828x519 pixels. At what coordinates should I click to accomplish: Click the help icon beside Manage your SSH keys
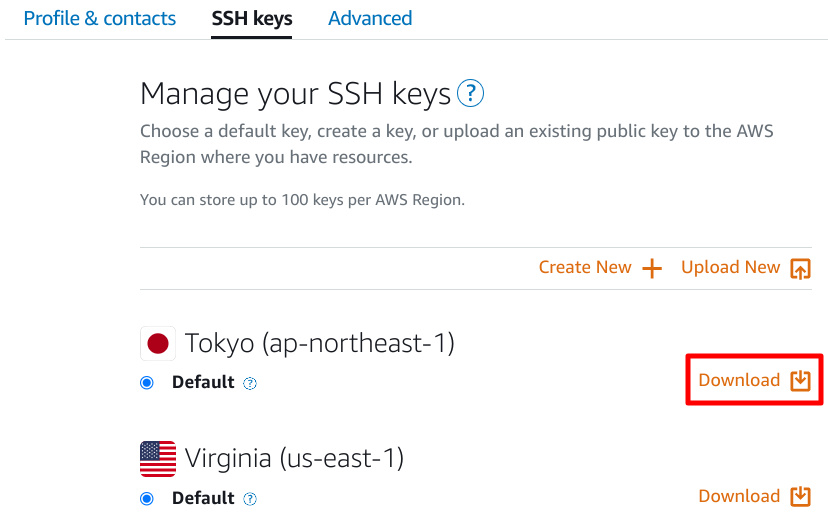(470, 93)
